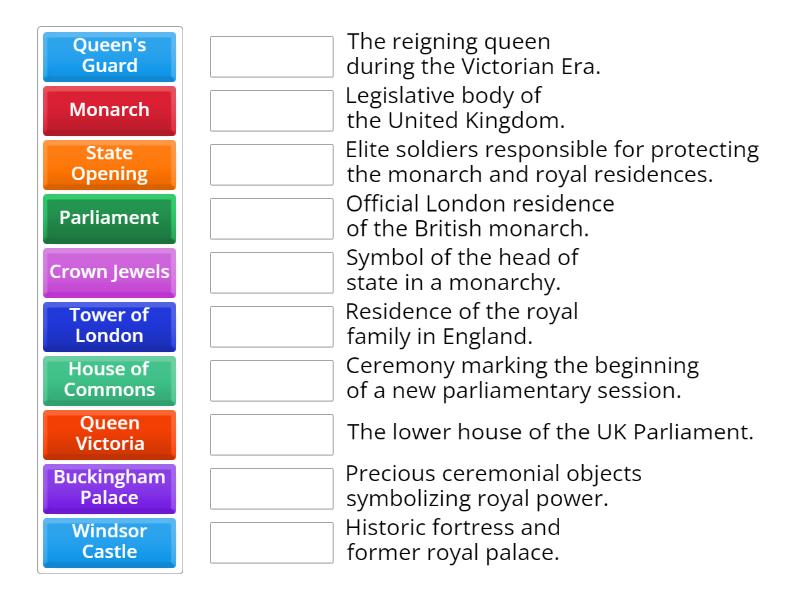The width and height of the screenshot is (800, 600).
Task: Click the answer box next to parliamentary session ceremony clue
Action: point(271,380)
